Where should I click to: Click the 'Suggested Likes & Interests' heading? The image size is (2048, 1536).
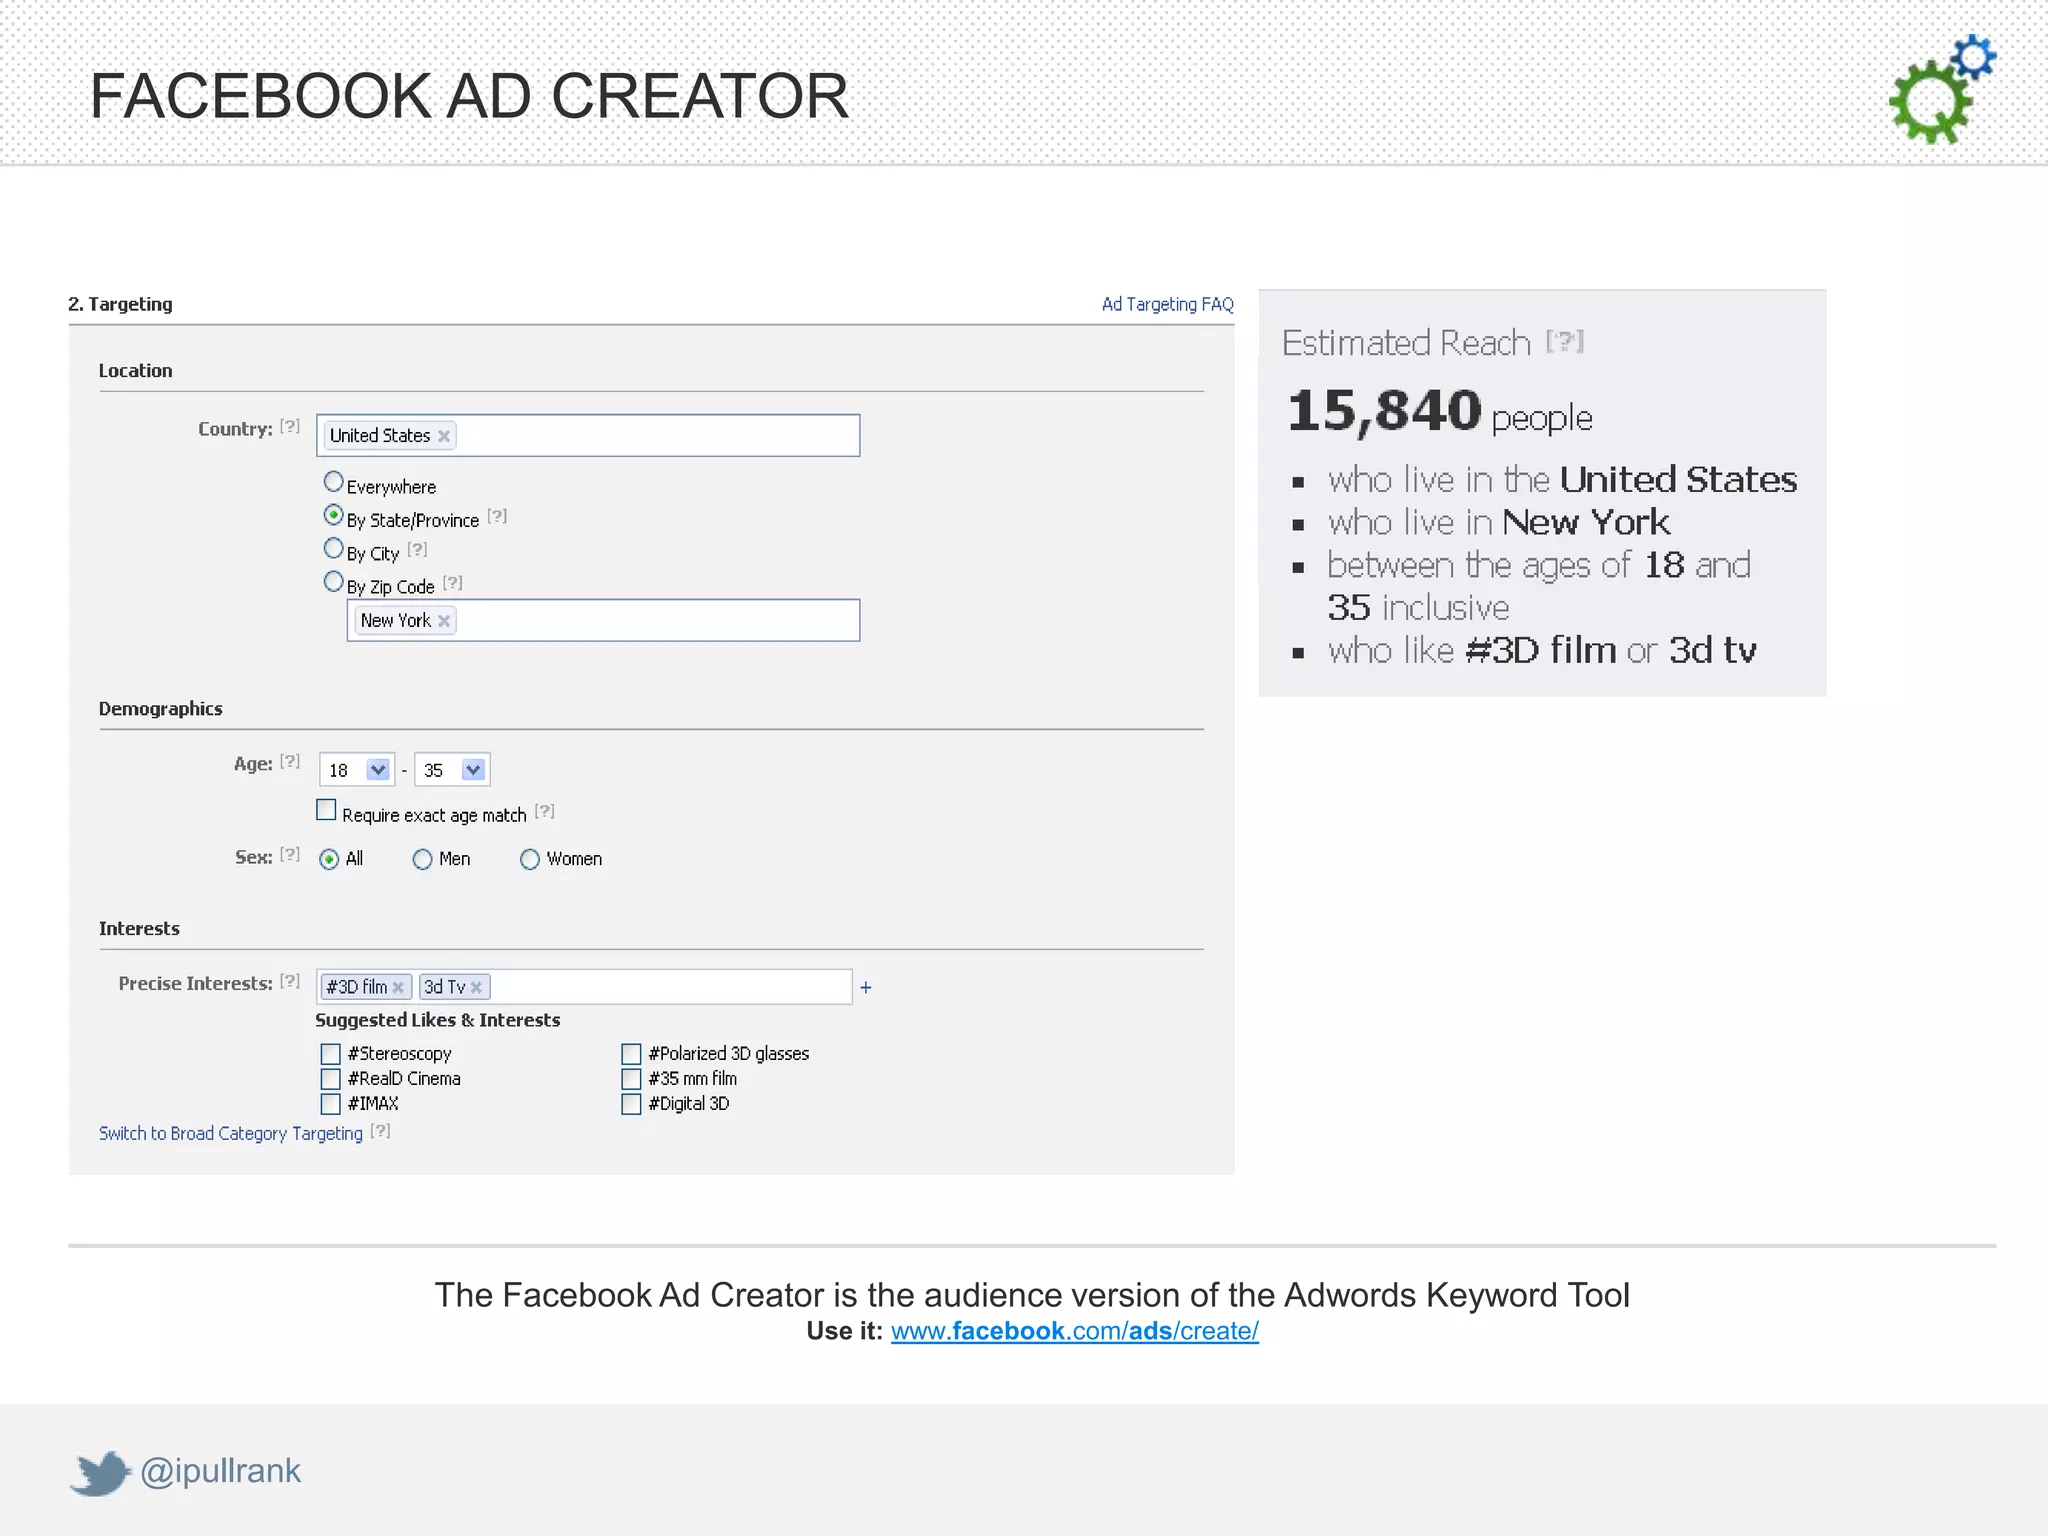point(438,1020)
